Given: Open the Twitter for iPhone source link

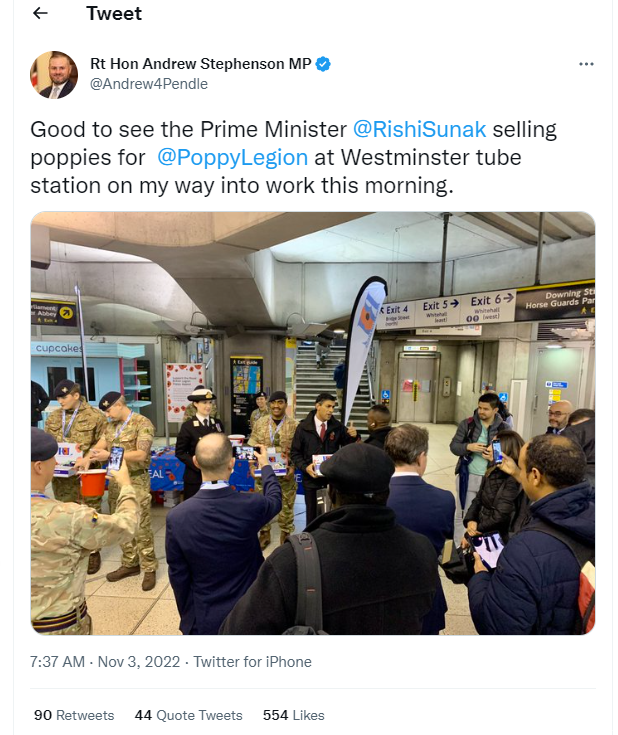Looking at the screenshot, I should point(253,662).
